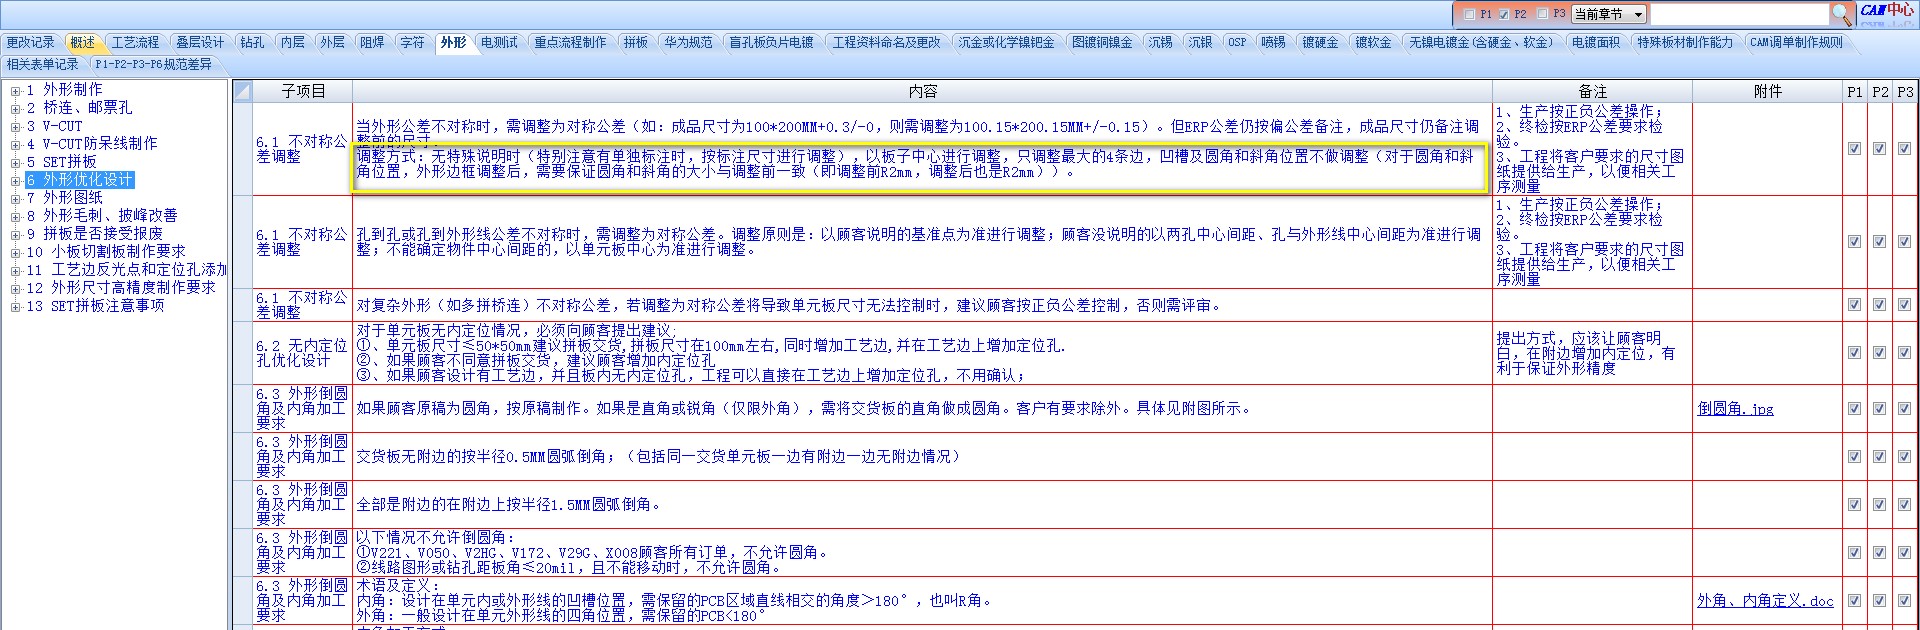Expand tree node 10 小板切割板制作要求

pos(15,252)
